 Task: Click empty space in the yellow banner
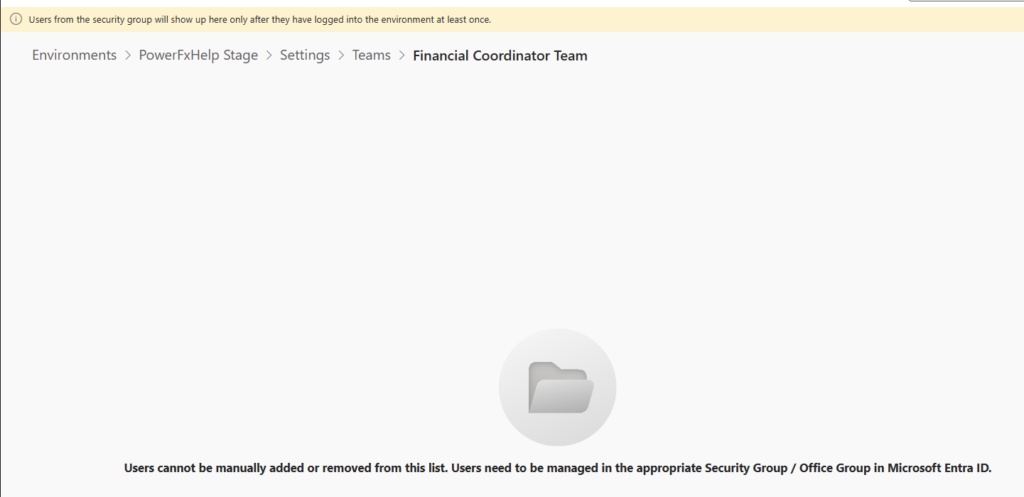point(750,19)
